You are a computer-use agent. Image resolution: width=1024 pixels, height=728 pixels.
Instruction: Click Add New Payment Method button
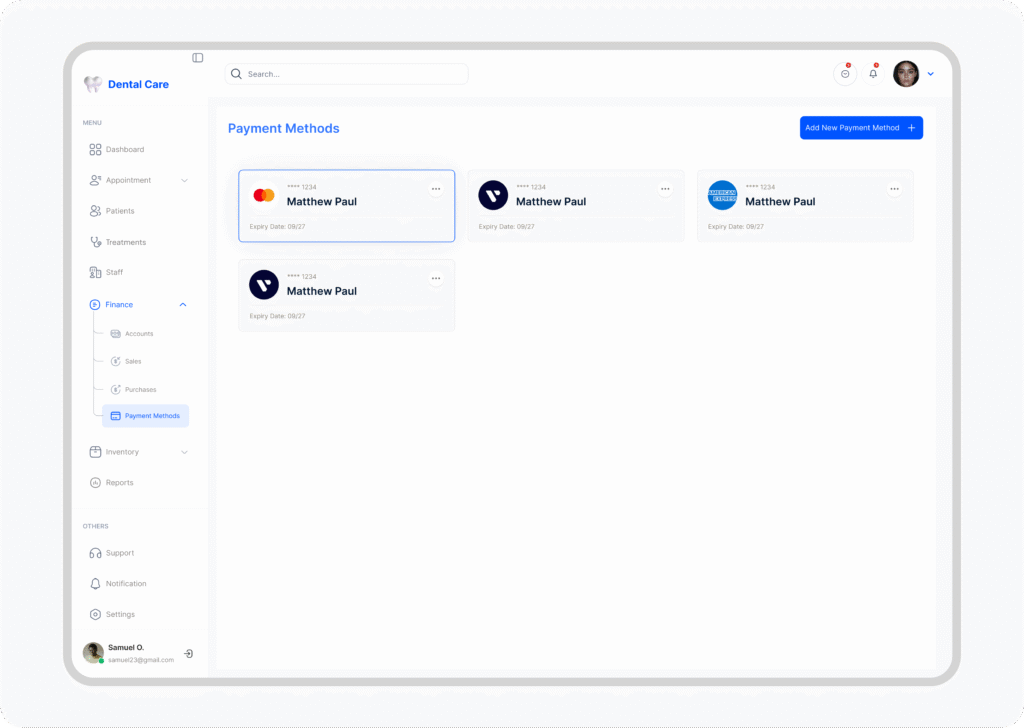860,128
